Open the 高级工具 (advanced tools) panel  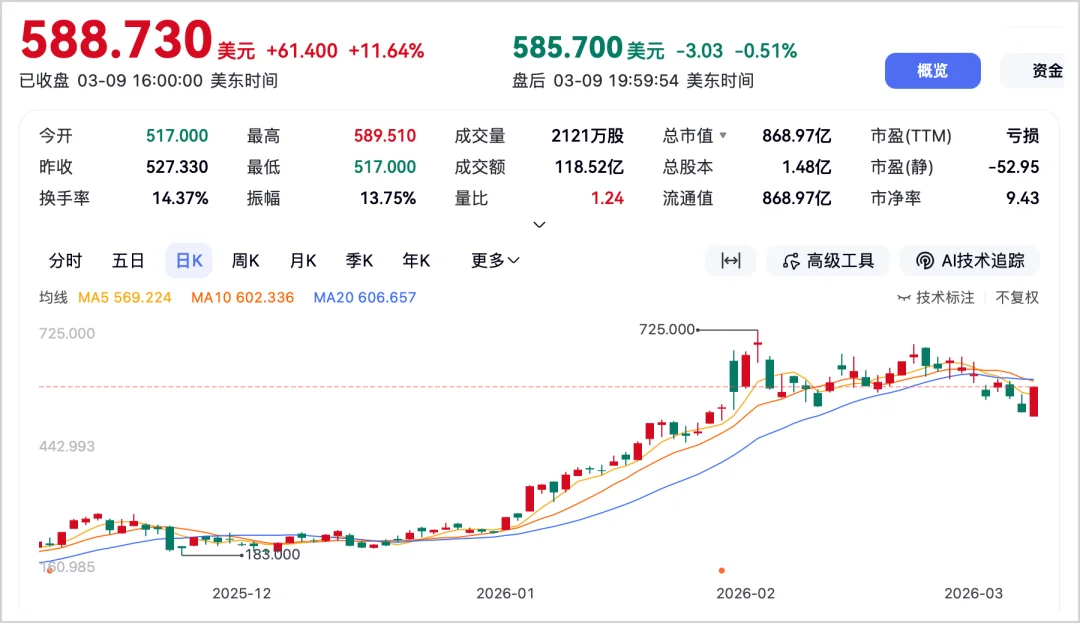point(828,260)
